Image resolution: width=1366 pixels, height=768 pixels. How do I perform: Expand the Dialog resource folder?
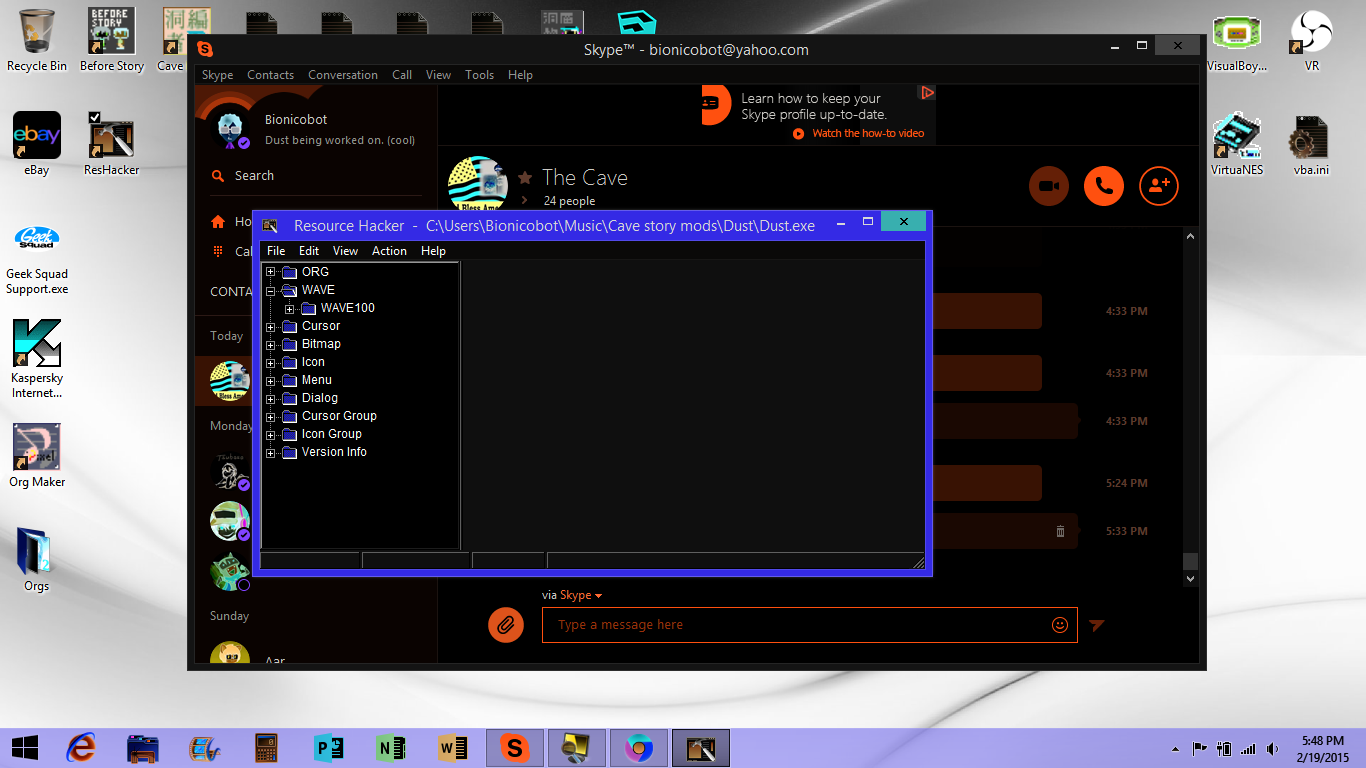[270, 398]
